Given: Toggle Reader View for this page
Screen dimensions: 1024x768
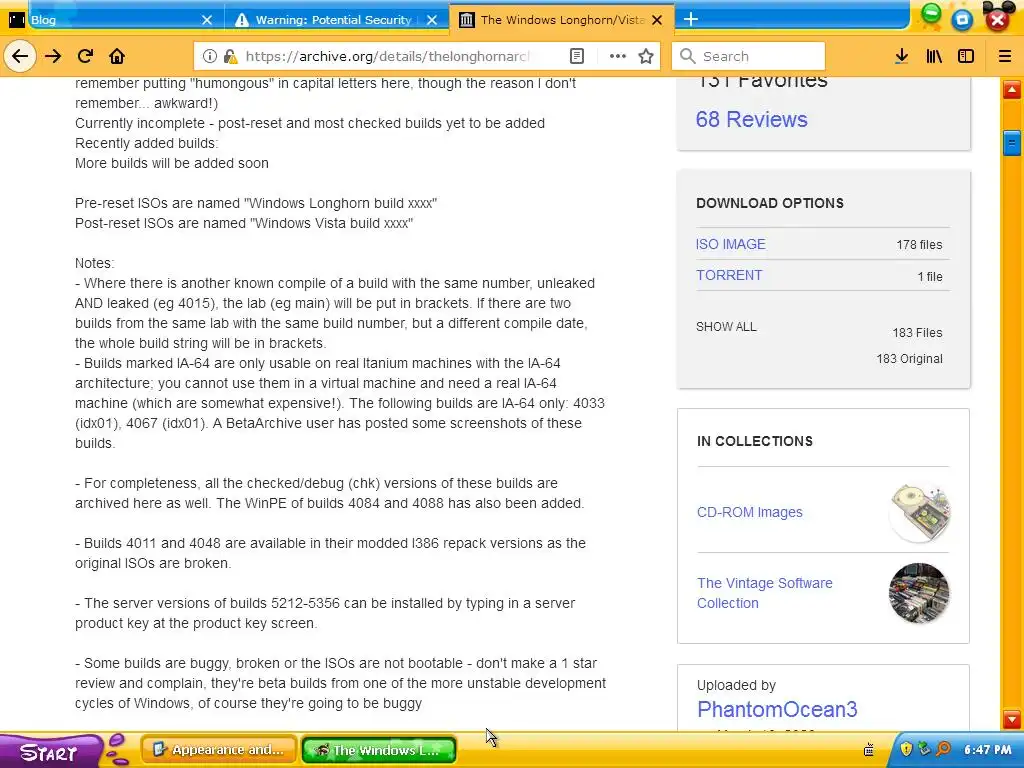Looking at the screenshot, I should (x=577, y=56).
